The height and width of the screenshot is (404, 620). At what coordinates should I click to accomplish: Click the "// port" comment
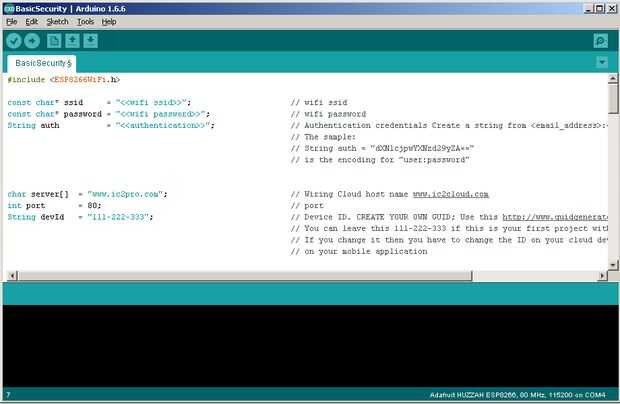[307, 206]
